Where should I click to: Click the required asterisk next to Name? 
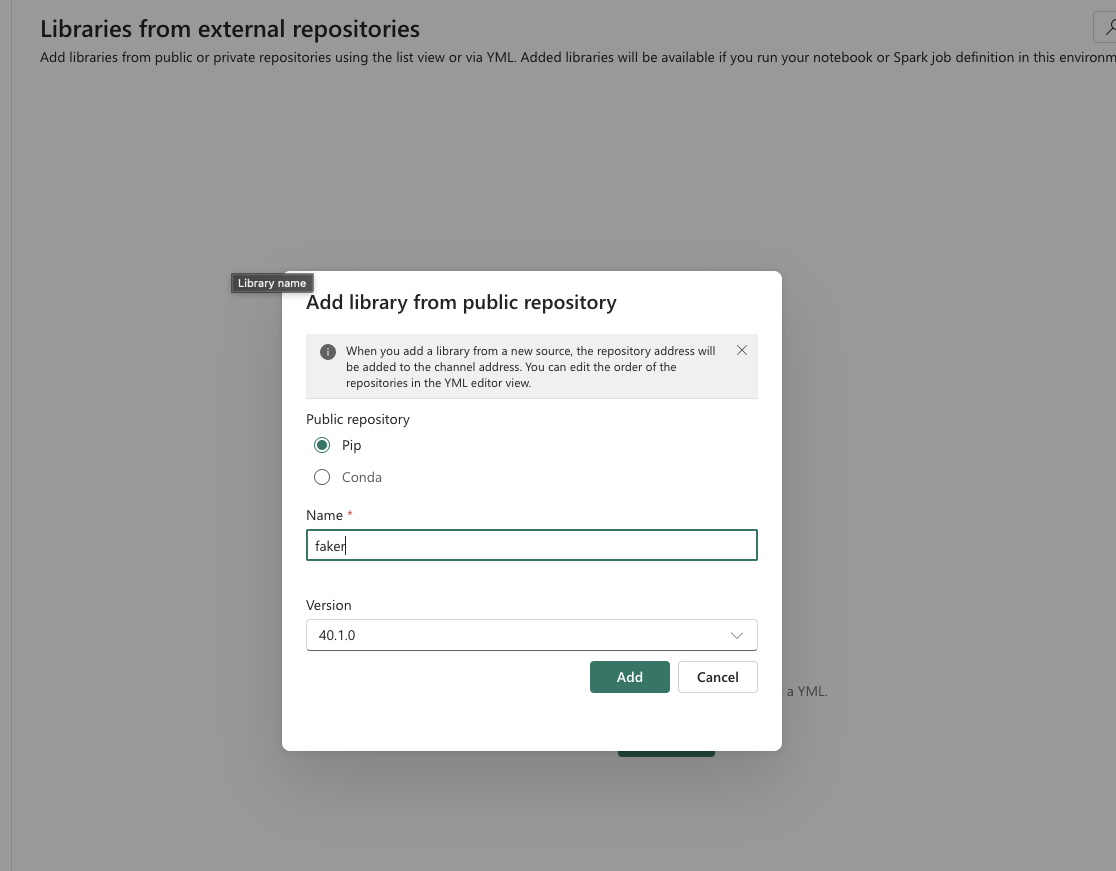pyautogui.click(x=349, y=512)
